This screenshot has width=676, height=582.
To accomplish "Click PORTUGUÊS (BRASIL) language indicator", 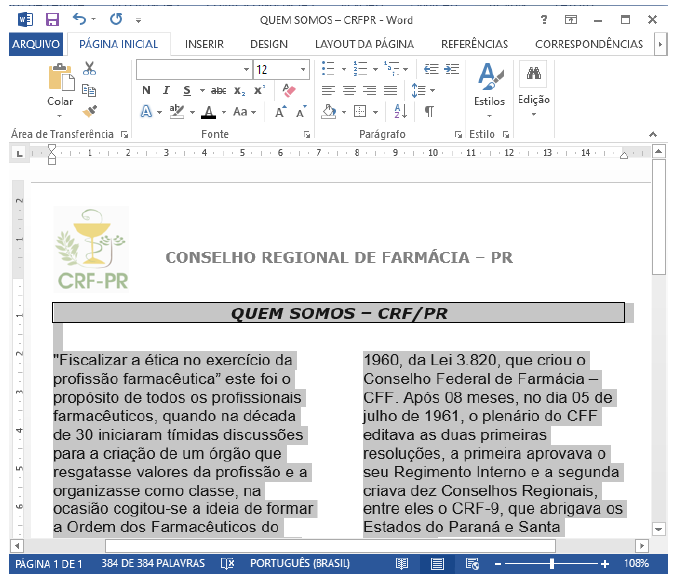I will [x=300, y=563].
